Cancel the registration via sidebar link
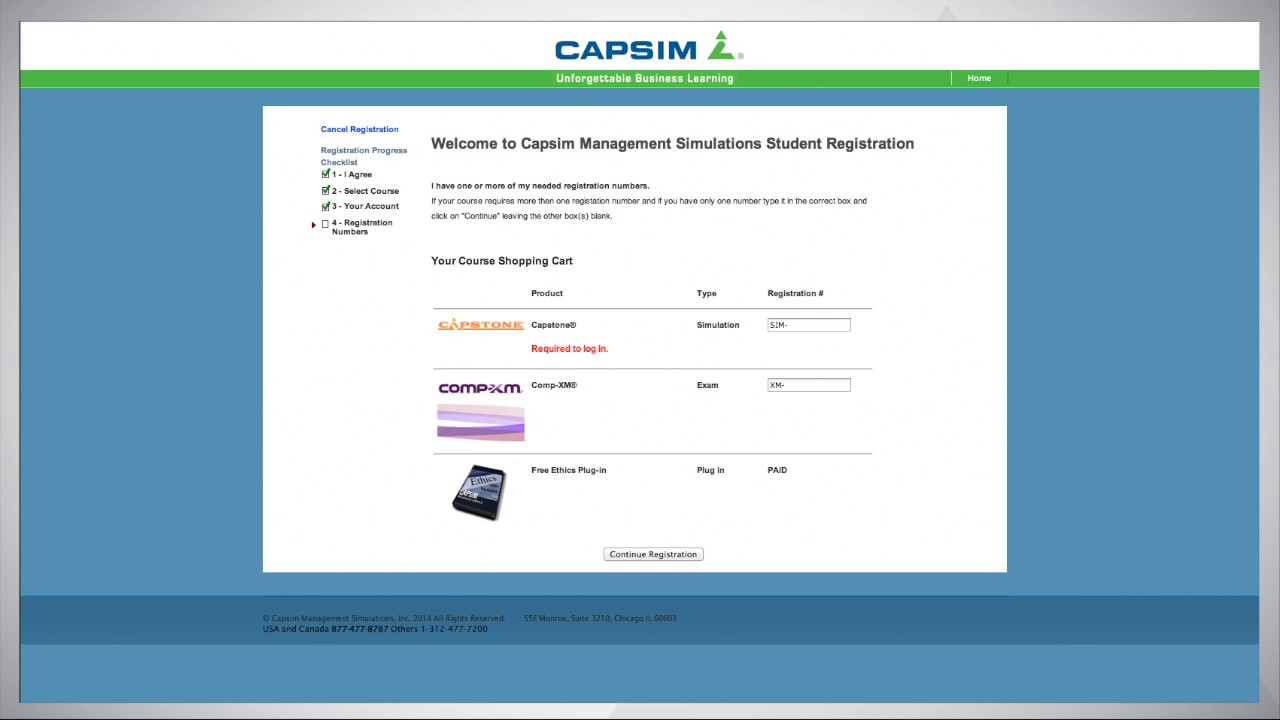Viewport: 1280px width, 720px height. (x=359, y=129)
